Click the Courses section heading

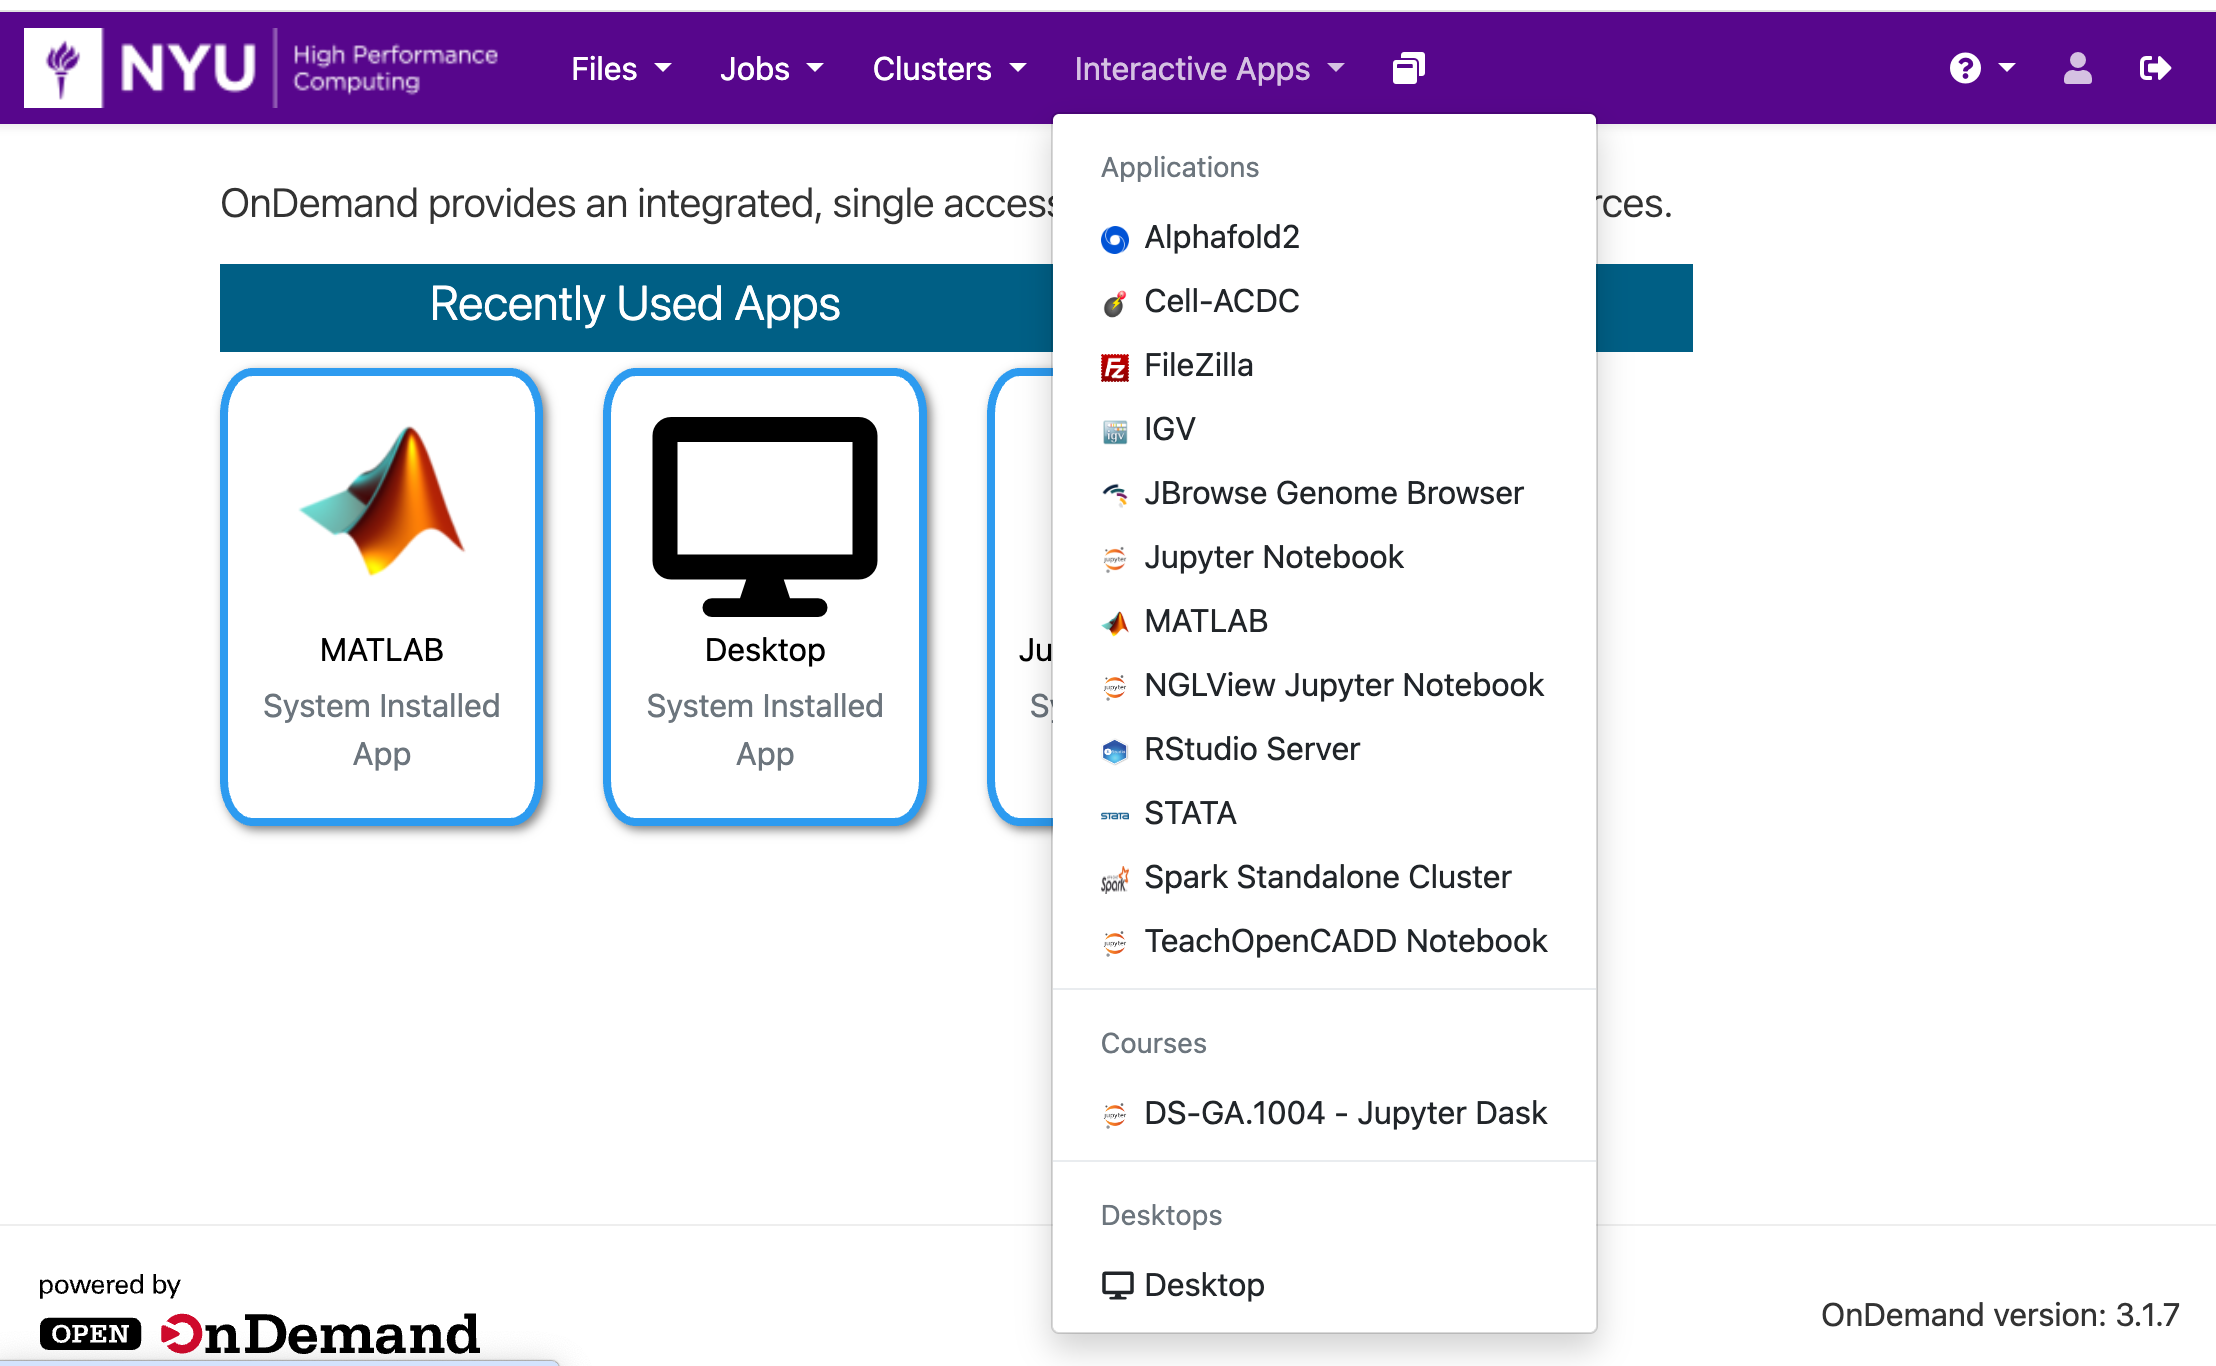1154,1043
